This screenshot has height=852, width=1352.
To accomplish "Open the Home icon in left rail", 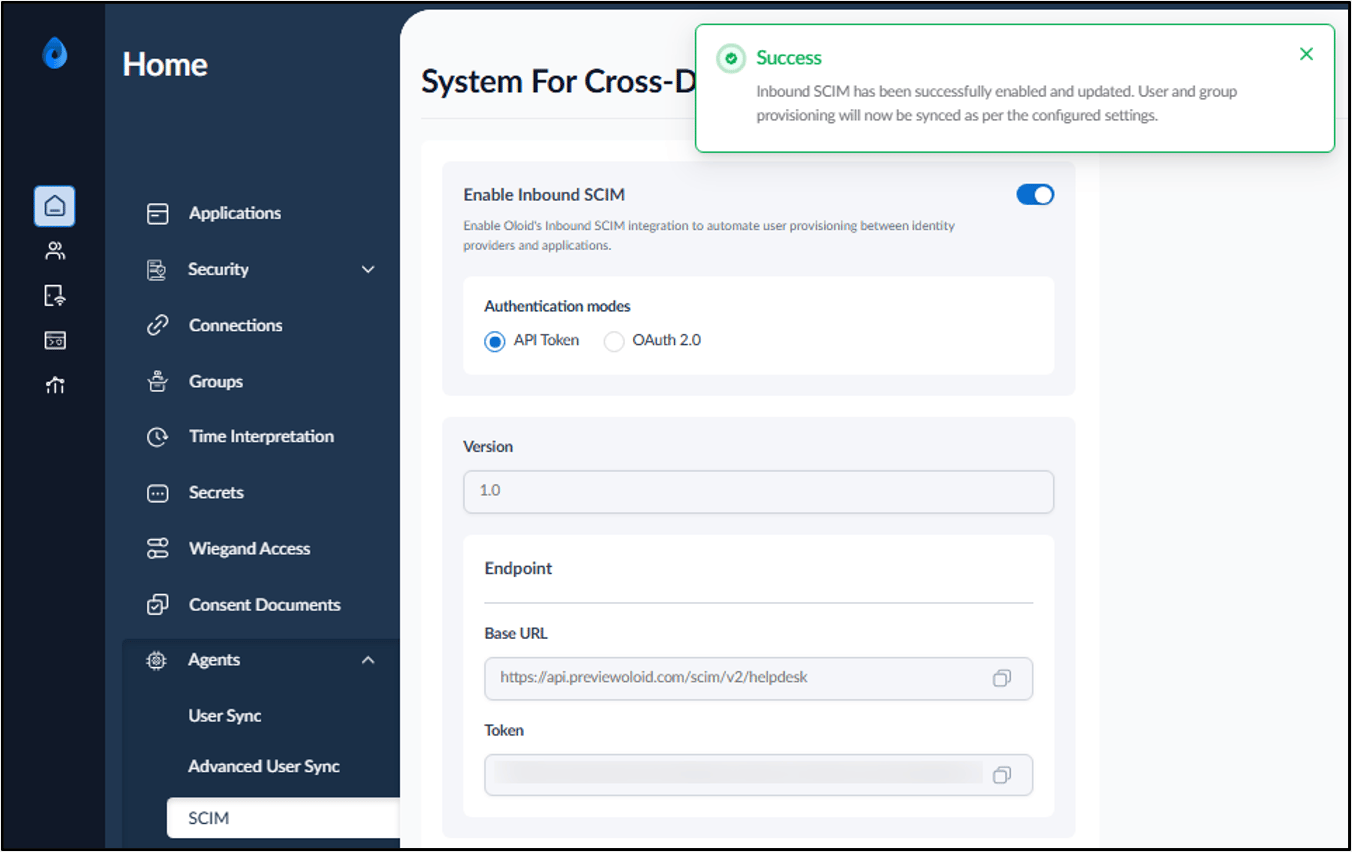I will click(55, 206).
